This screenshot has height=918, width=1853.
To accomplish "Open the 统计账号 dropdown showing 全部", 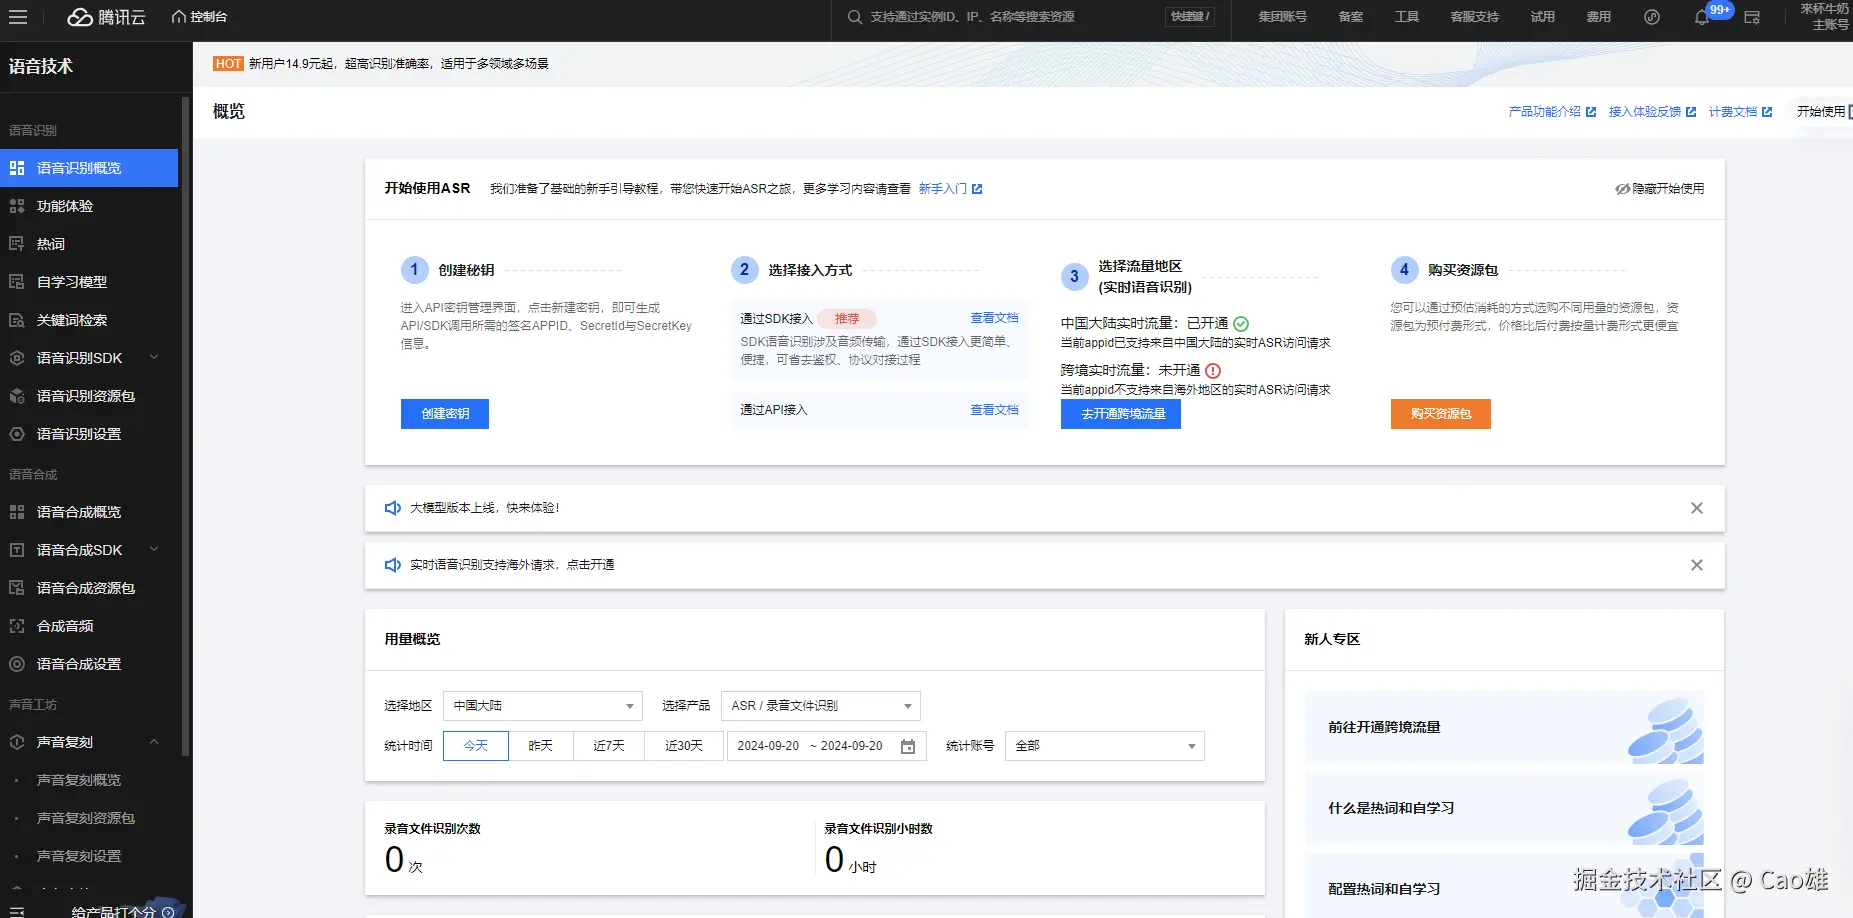I will (x=1105, y=746).
